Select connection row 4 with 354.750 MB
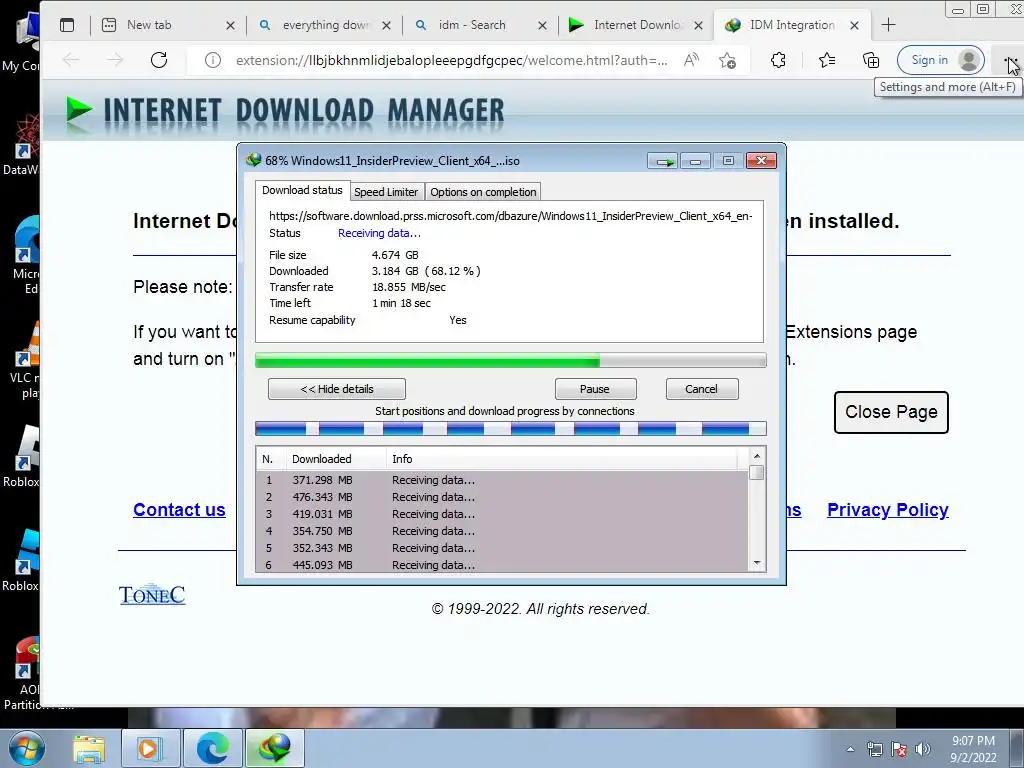Image resolution: width=1024 pixels, height=768 pixels. [502, 531]
